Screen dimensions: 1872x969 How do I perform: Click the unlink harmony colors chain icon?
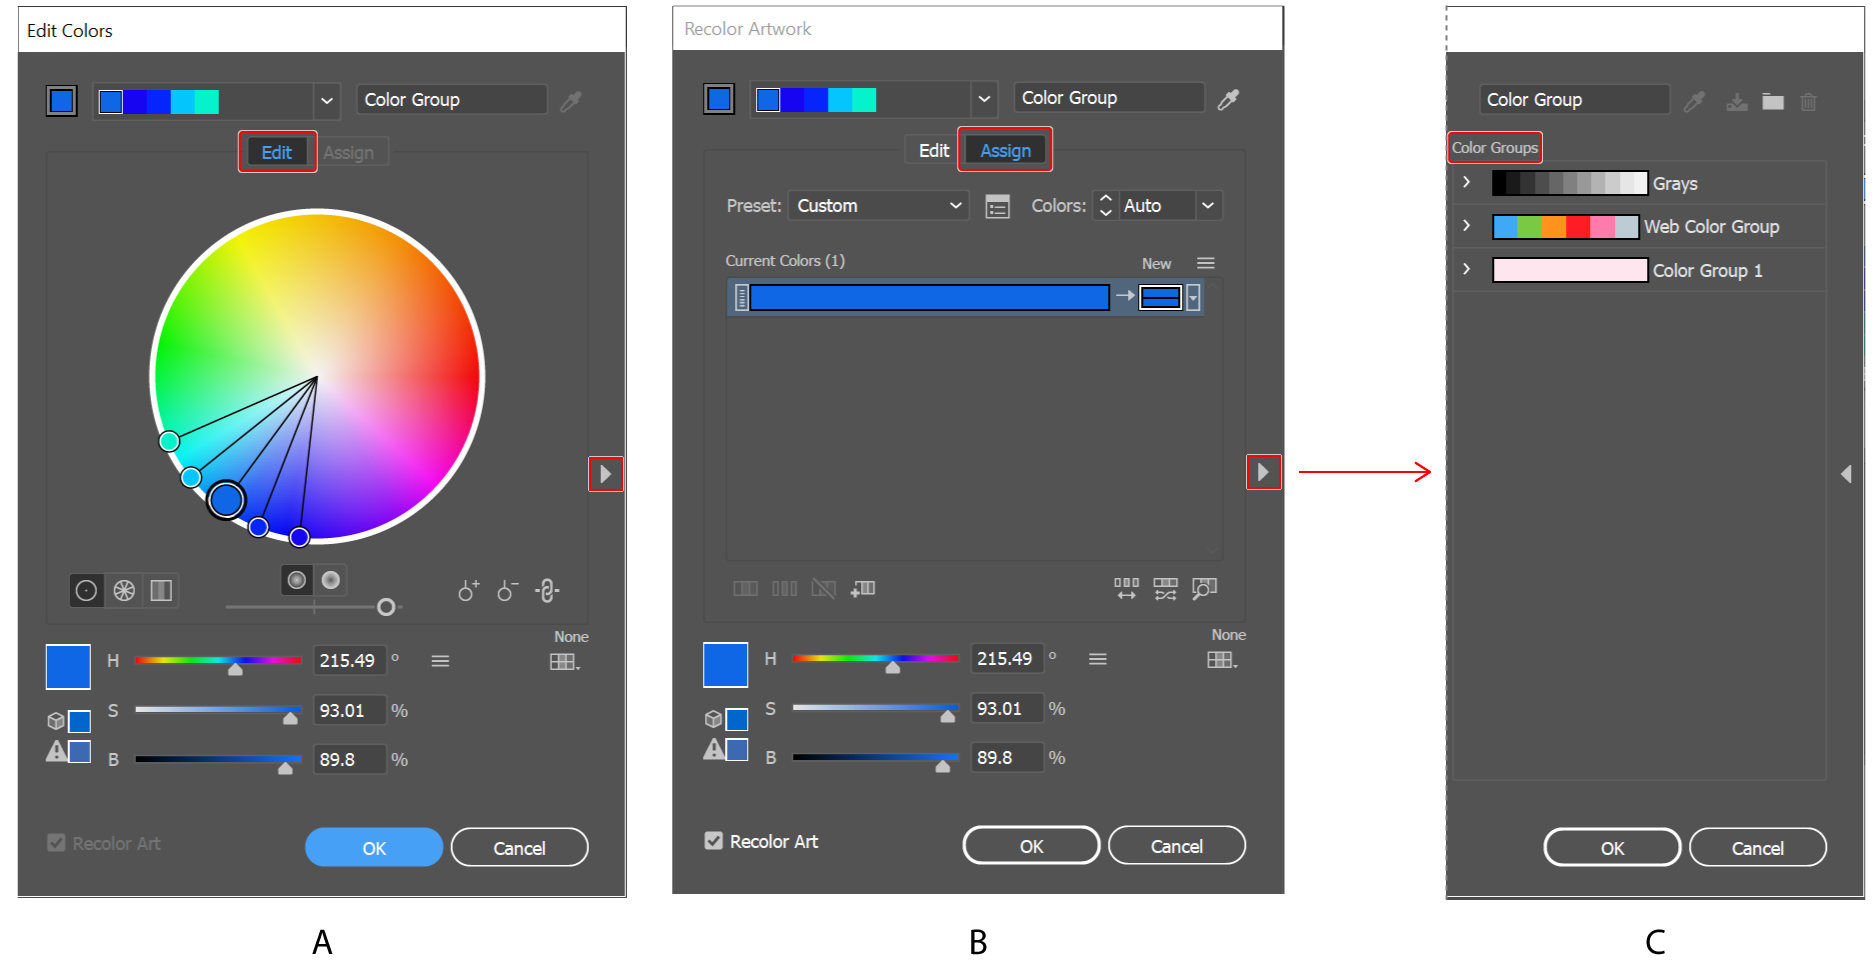pos(547,590)
